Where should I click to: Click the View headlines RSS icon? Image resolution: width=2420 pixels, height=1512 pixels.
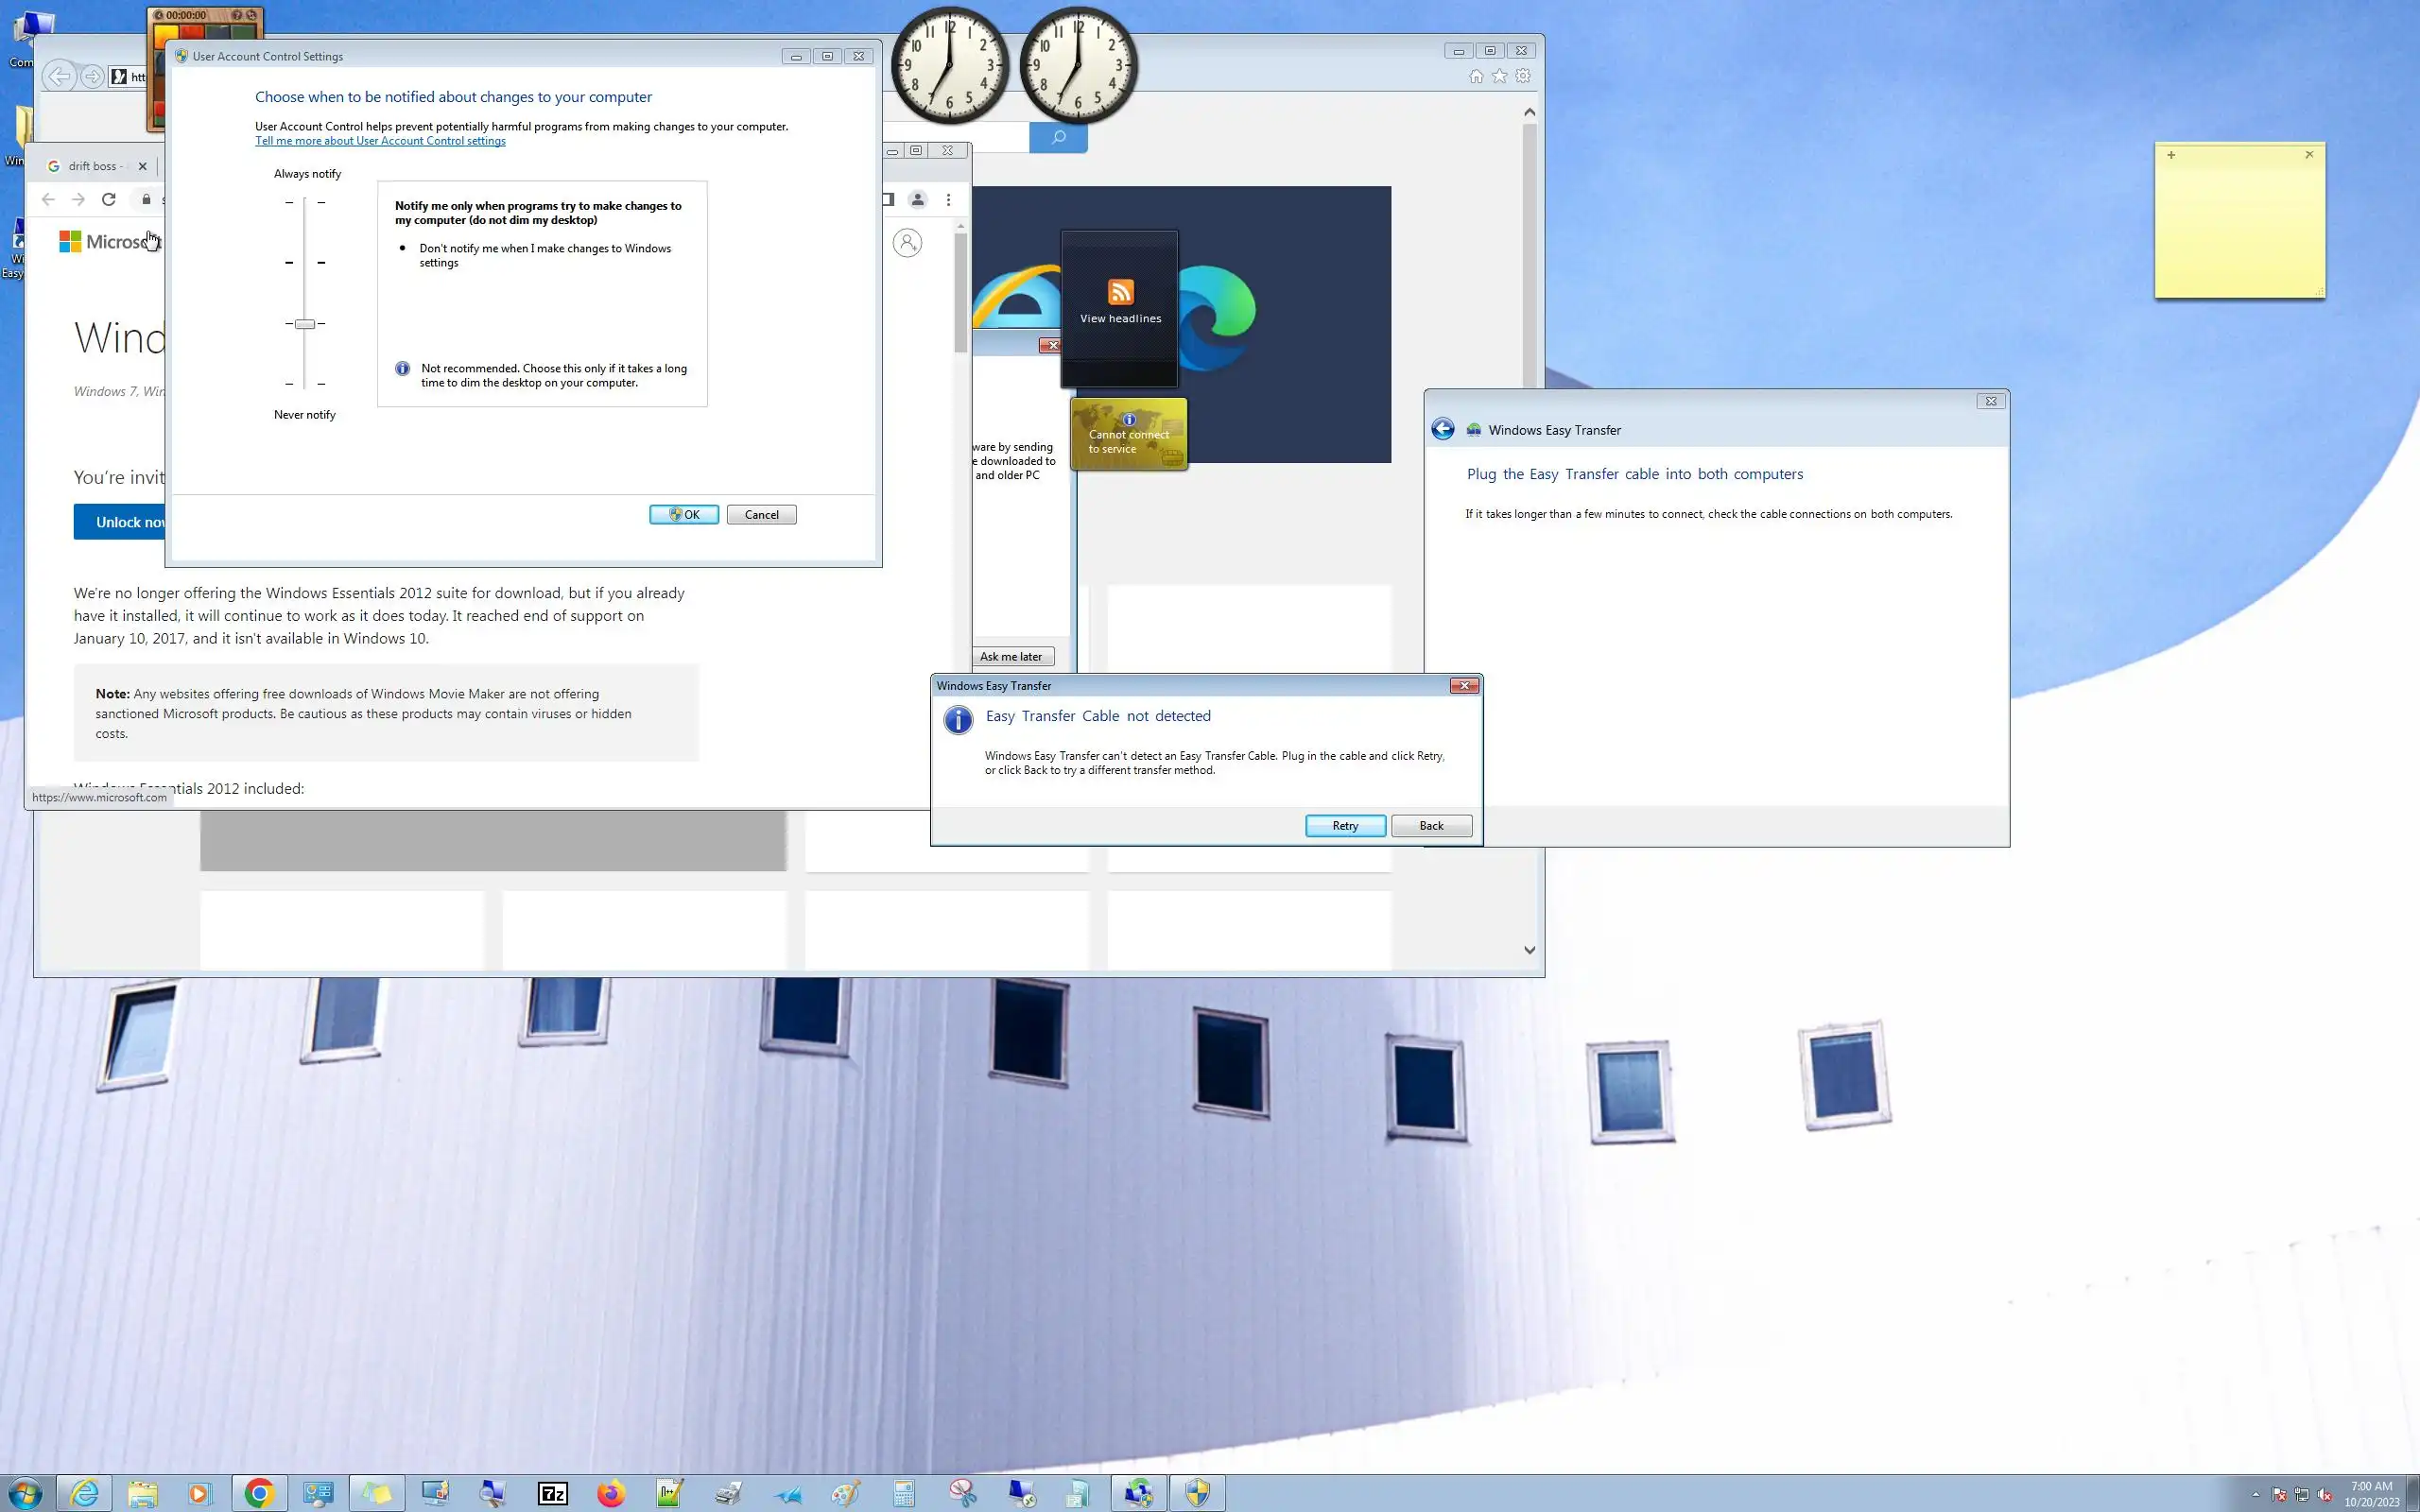[x=1120, y=292]
